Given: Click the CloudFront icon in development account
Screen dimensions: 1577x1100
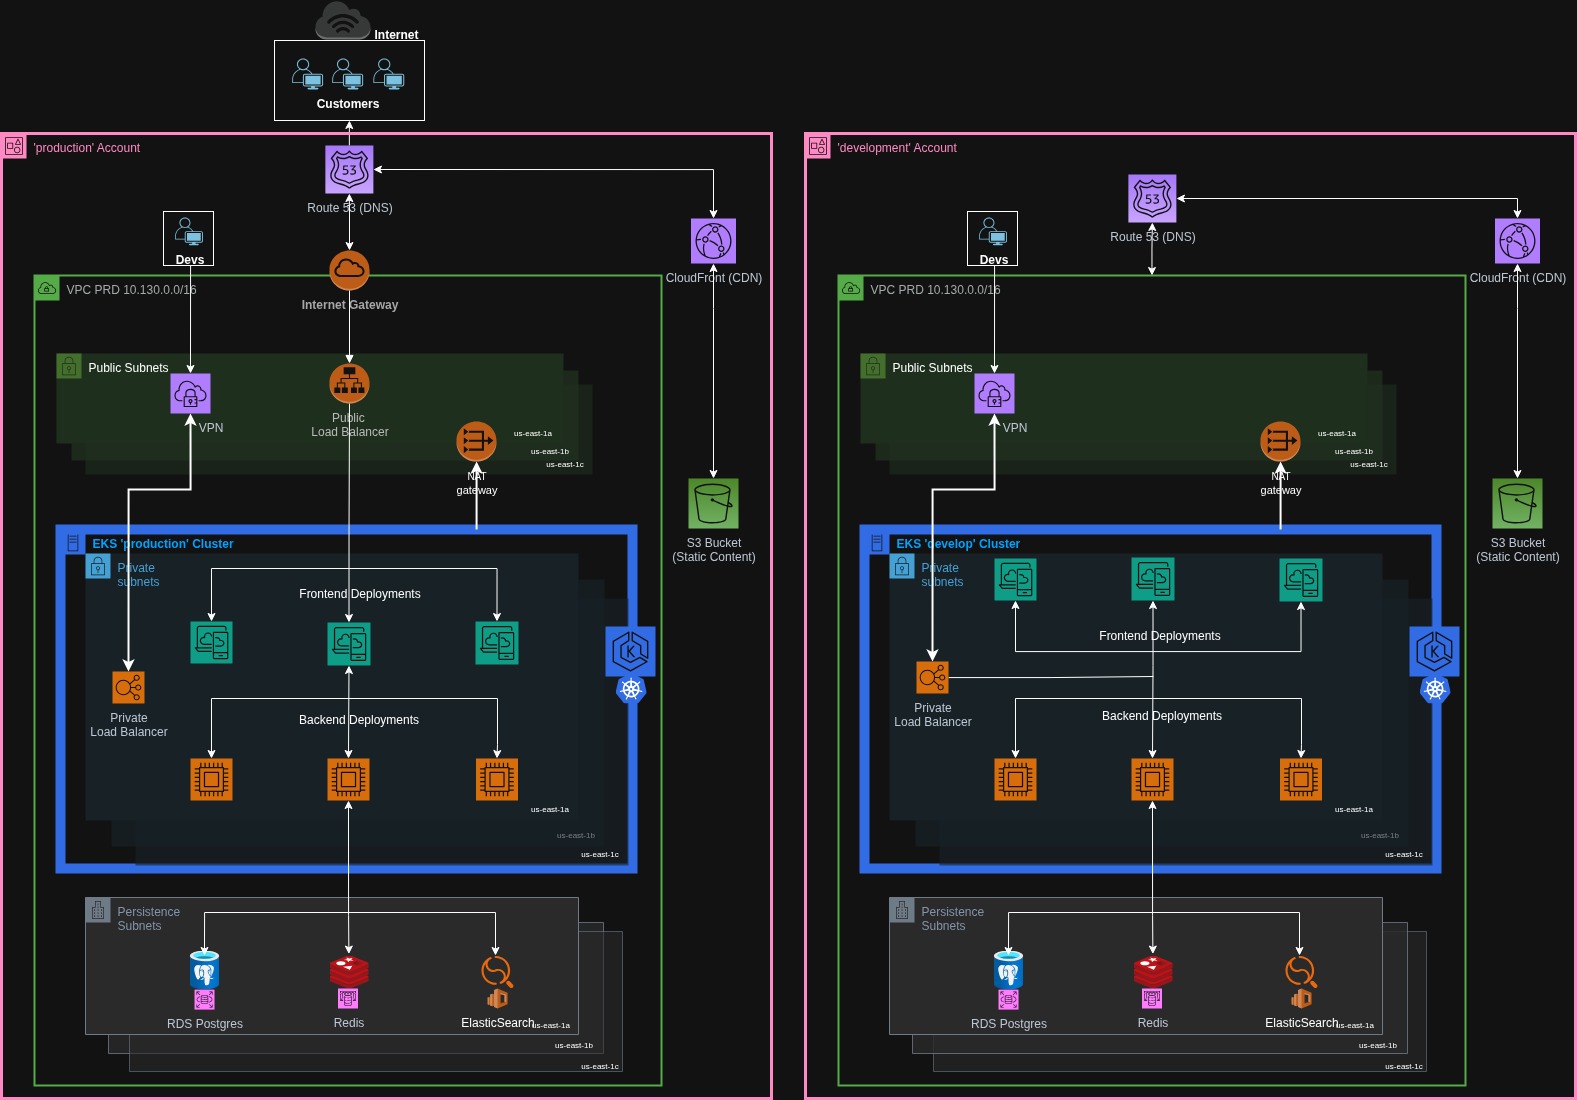Looking at the screenshot, I should 1518,241.
